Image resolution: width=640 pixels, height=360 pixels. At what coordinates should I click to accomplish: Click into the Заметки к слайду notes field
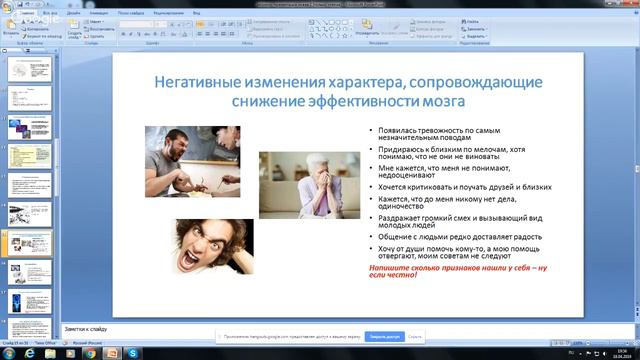pos(347,329)
